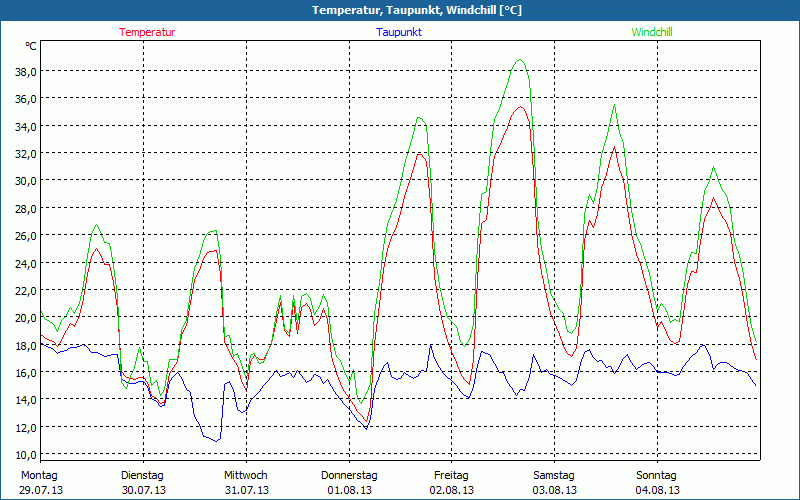Click the green Windchill legend label
The image size is (800, 500).
click(652, 32)
